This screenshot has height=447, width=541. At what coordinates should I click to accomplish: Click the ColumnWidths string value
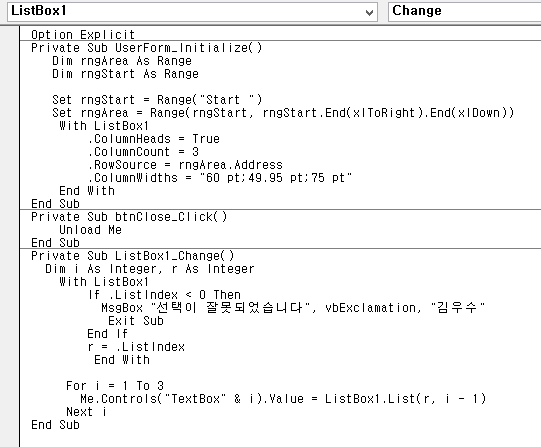pos(276,178)
